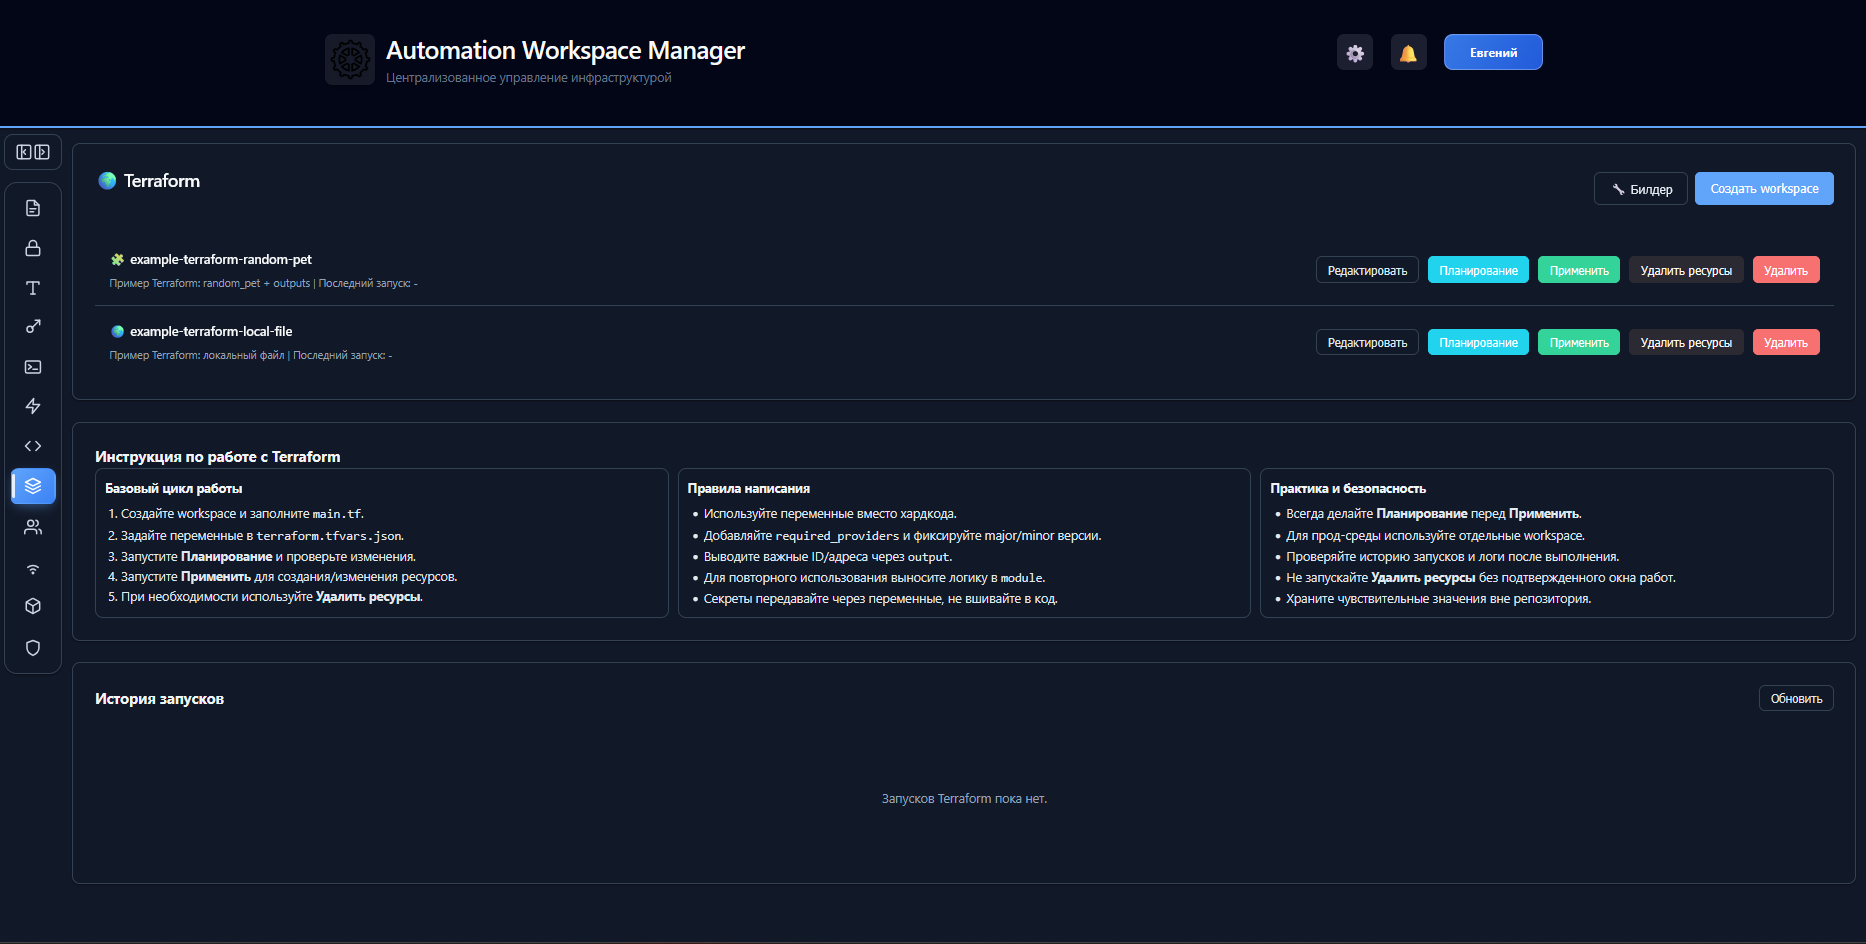Image resolution: width=1866 pixels, height=944 pixels.
Task: Select the wifi signal sidebar icon
Action: [33, 568]
